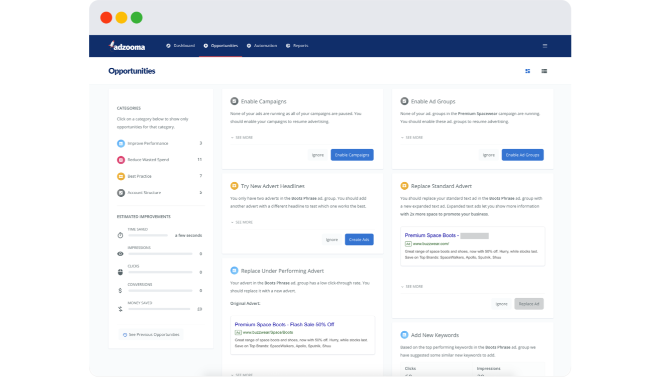Click the Replace Standard Advert icon

click(x=404, y=186)
